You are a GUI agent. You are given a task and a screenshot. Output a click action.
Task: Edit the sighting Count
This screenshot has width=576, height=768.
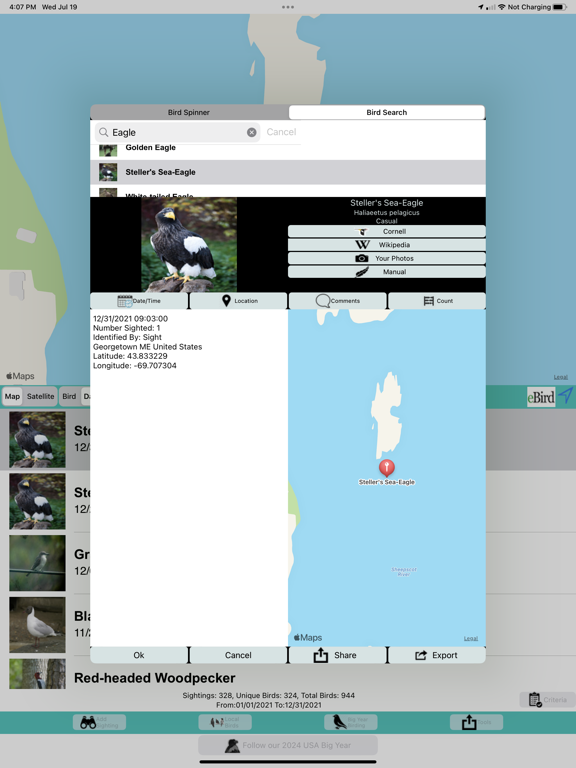pos(437,301)
